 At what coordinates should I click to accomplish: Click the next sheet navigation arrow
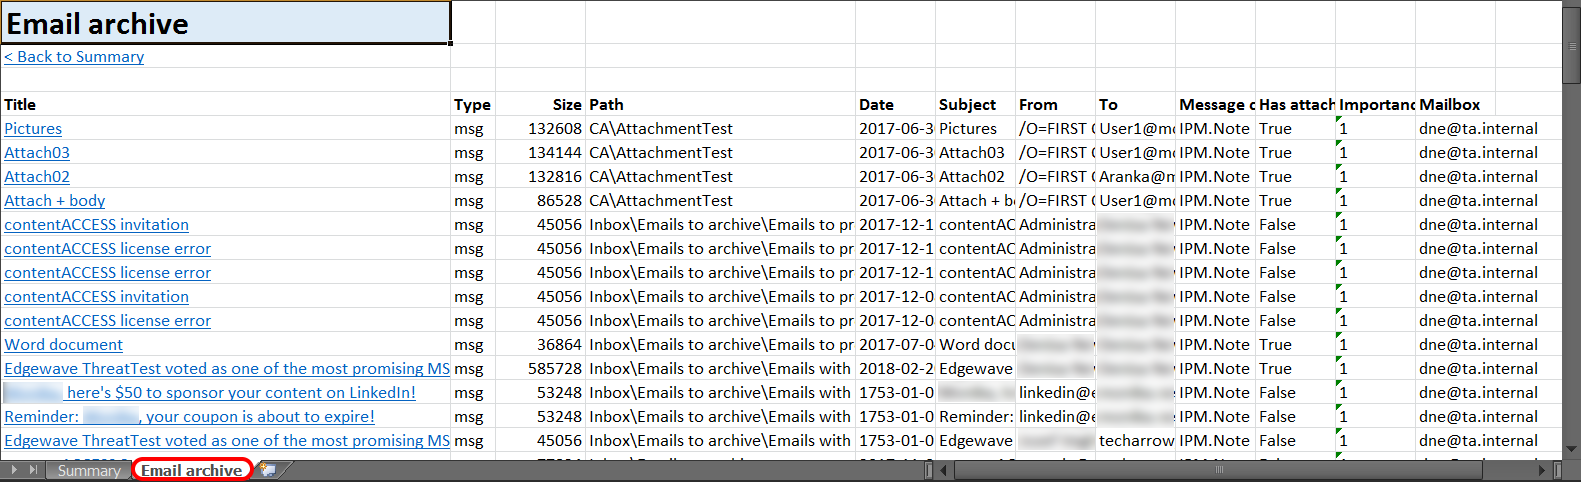point(14,470)
